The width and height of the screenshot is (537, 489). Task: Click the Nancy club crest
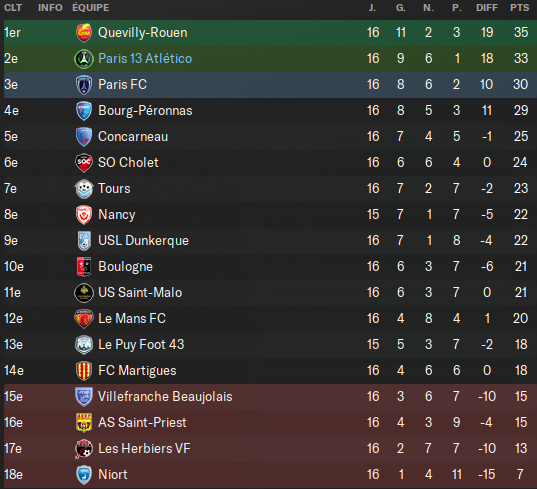point(84,215)
